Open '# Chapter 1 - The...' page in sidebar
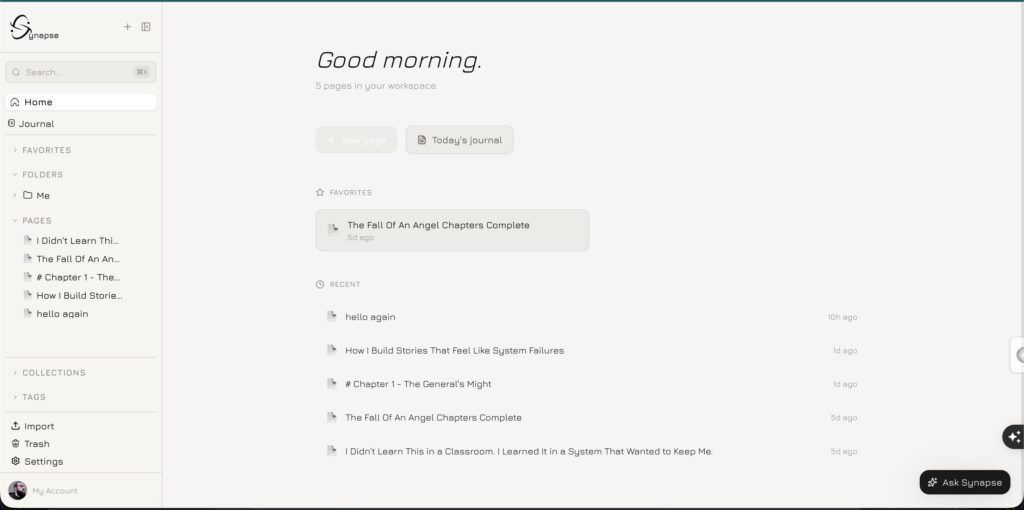 tap(78, 277)
